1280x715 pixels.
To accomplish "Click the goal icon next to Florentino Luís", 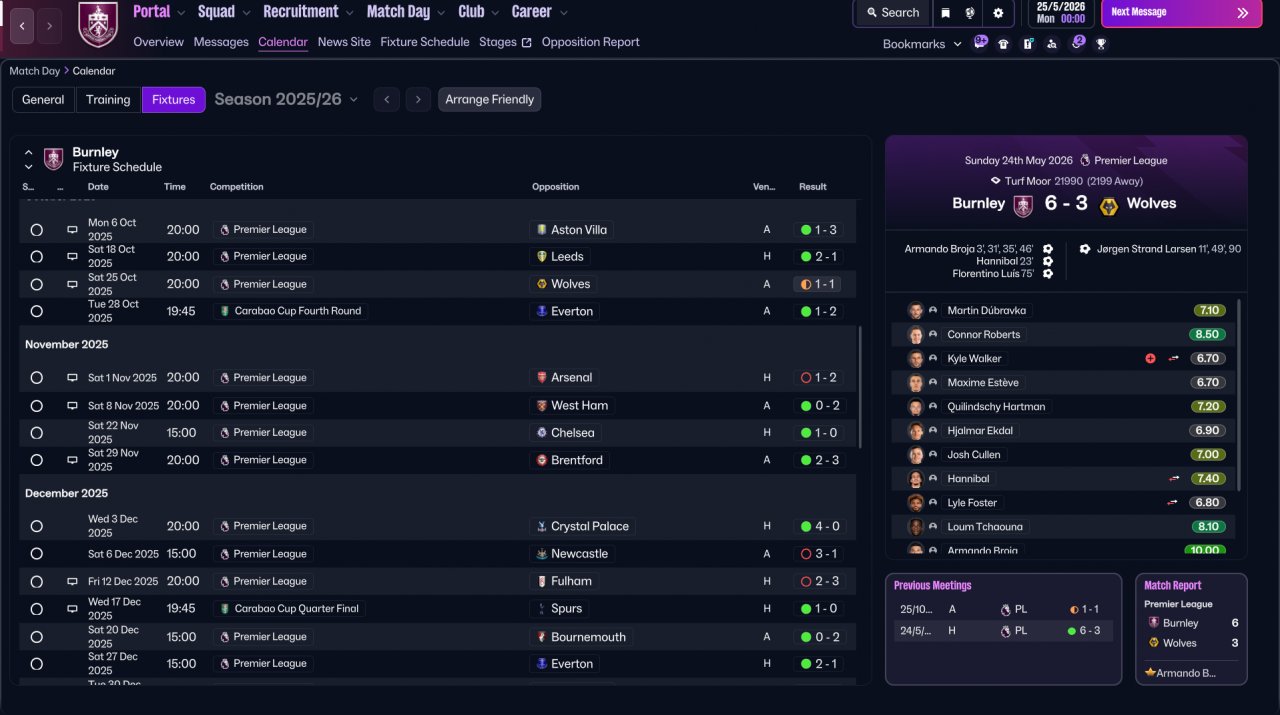I will click(1048, 273).
